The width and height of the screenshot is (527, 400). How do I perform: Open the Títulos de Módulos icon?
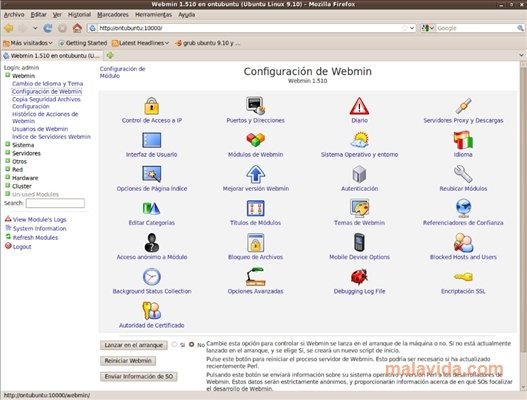point(255,208)
